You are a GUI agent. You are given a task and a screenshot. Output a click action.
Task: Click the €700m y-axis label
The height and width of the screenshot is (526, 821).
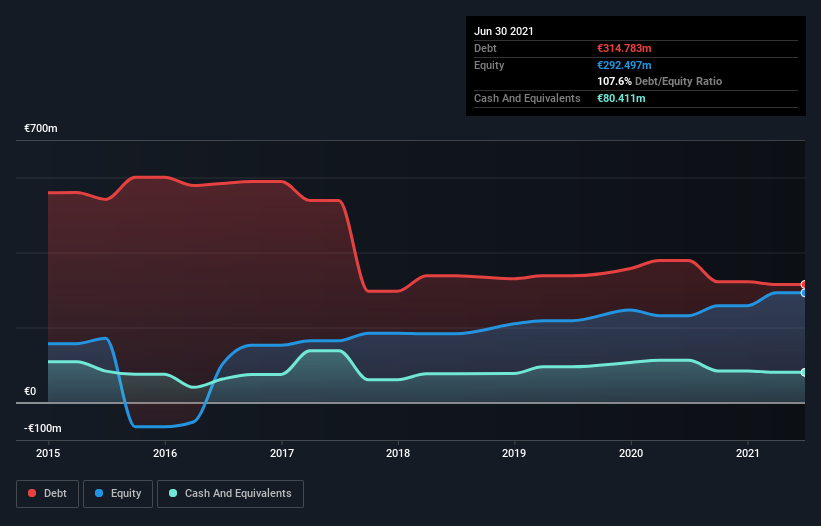point(41,128)
